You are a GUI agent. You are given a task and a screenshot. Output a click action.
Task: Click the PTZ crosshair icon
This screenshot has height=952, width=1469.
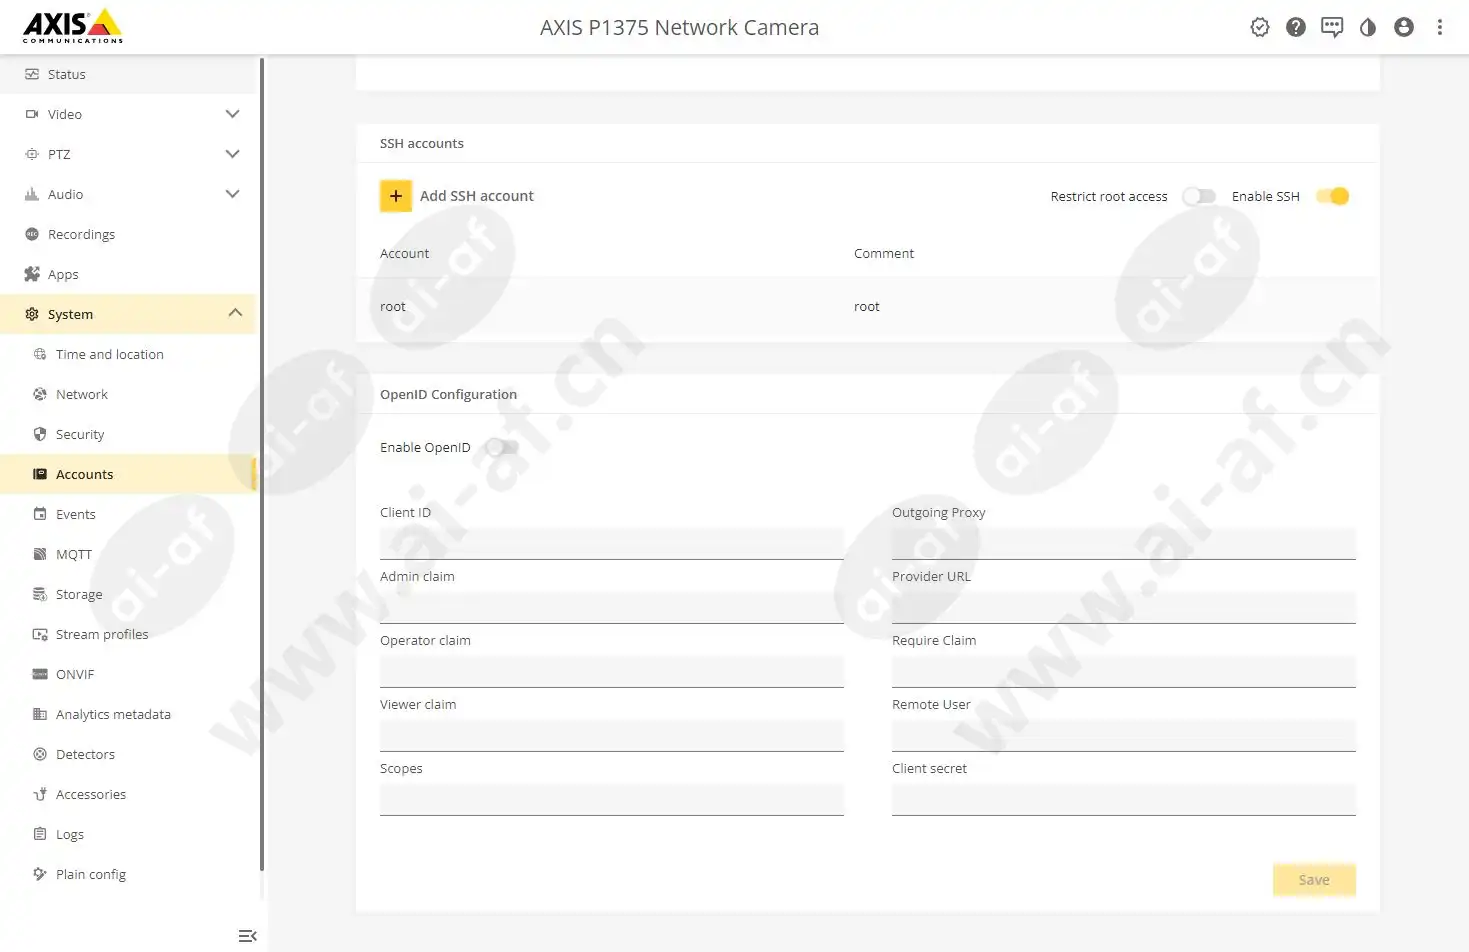coord(32,154)
